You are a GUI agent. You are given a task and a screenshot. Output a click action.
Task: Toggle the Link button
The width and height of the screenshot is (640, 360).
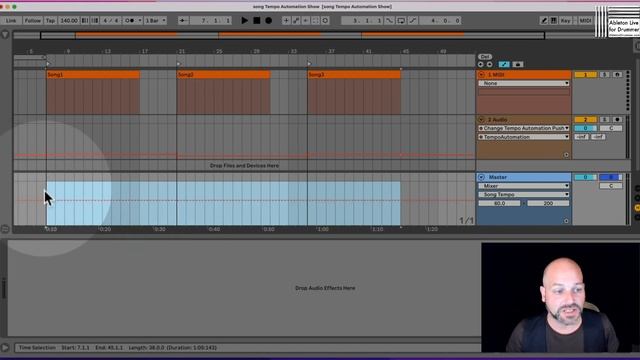11,20
